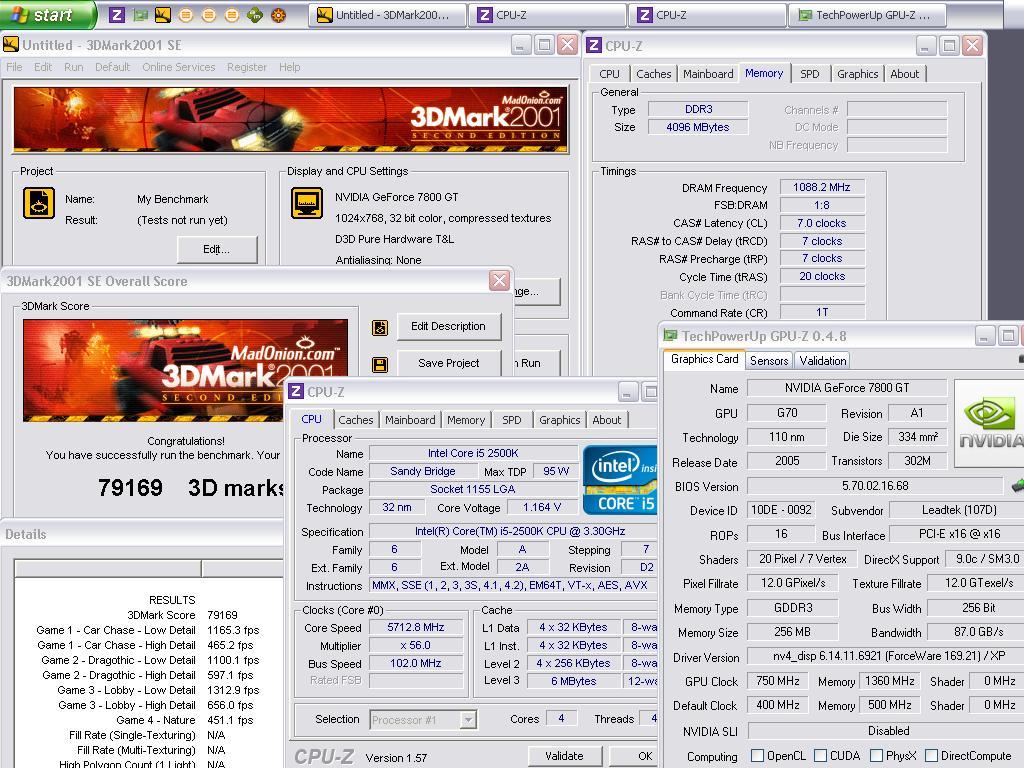Click the Display and CPU Settings monitor icon
Image resolution: width=1024 pixels, height=768 pixels.
click(306, 202)
